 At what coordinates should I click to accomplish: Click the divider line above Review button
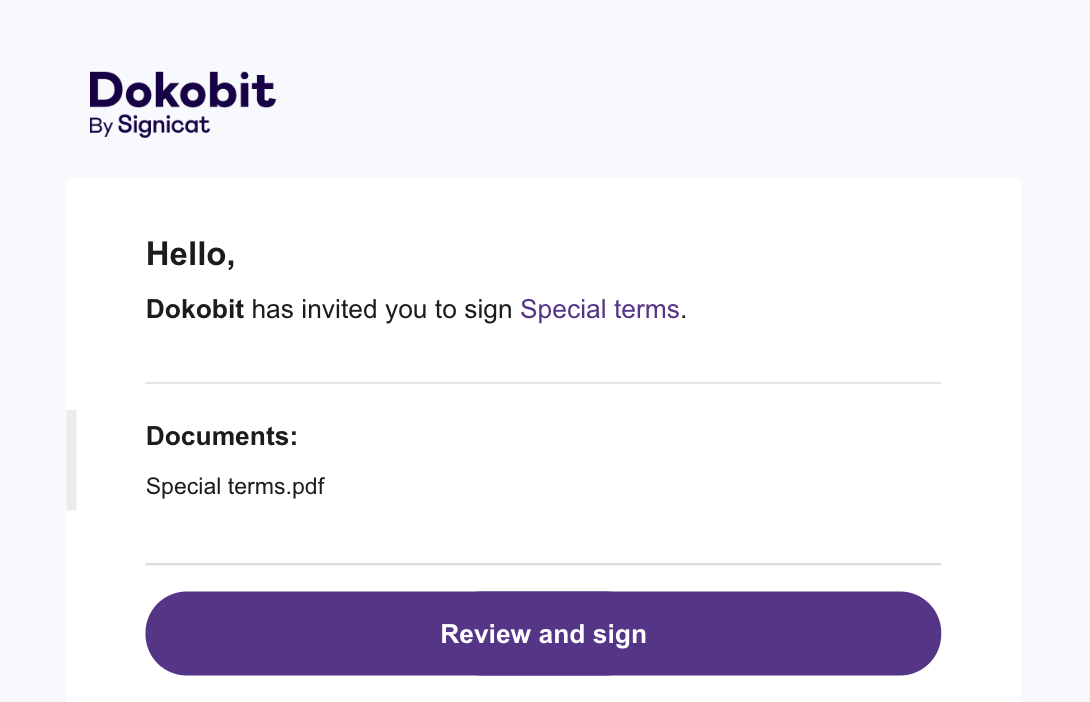(543, 564)
